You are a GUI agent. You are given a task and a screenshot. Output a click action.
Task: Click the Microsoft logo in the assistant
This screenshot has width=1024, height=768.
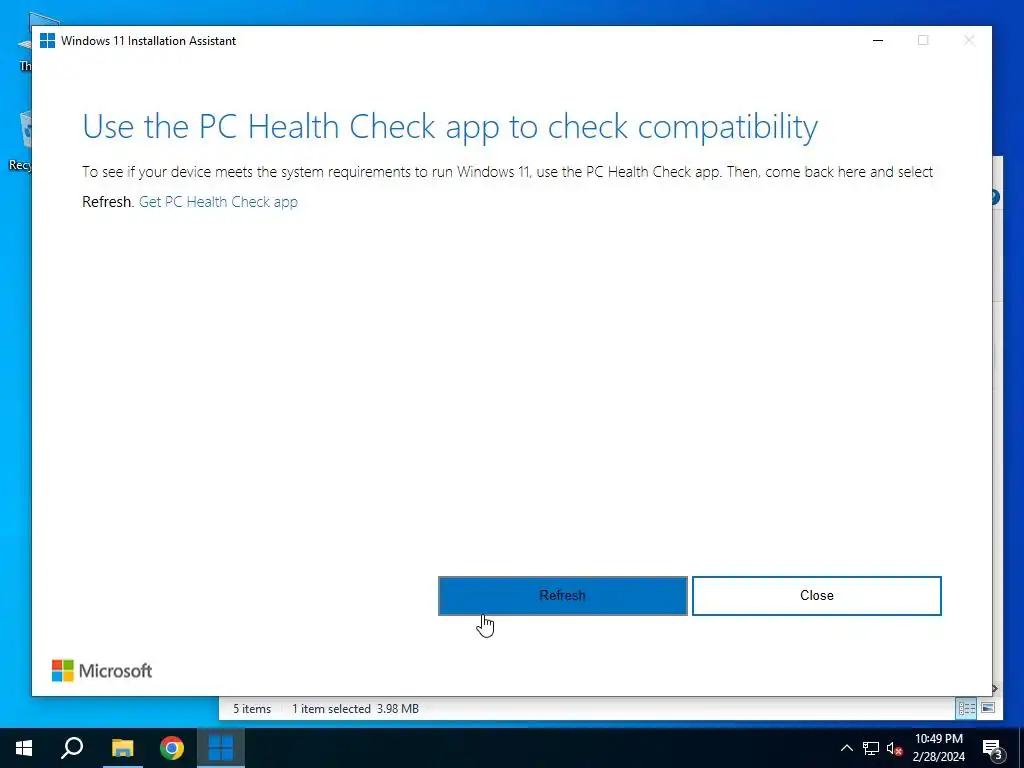click(x=102, y=671)
